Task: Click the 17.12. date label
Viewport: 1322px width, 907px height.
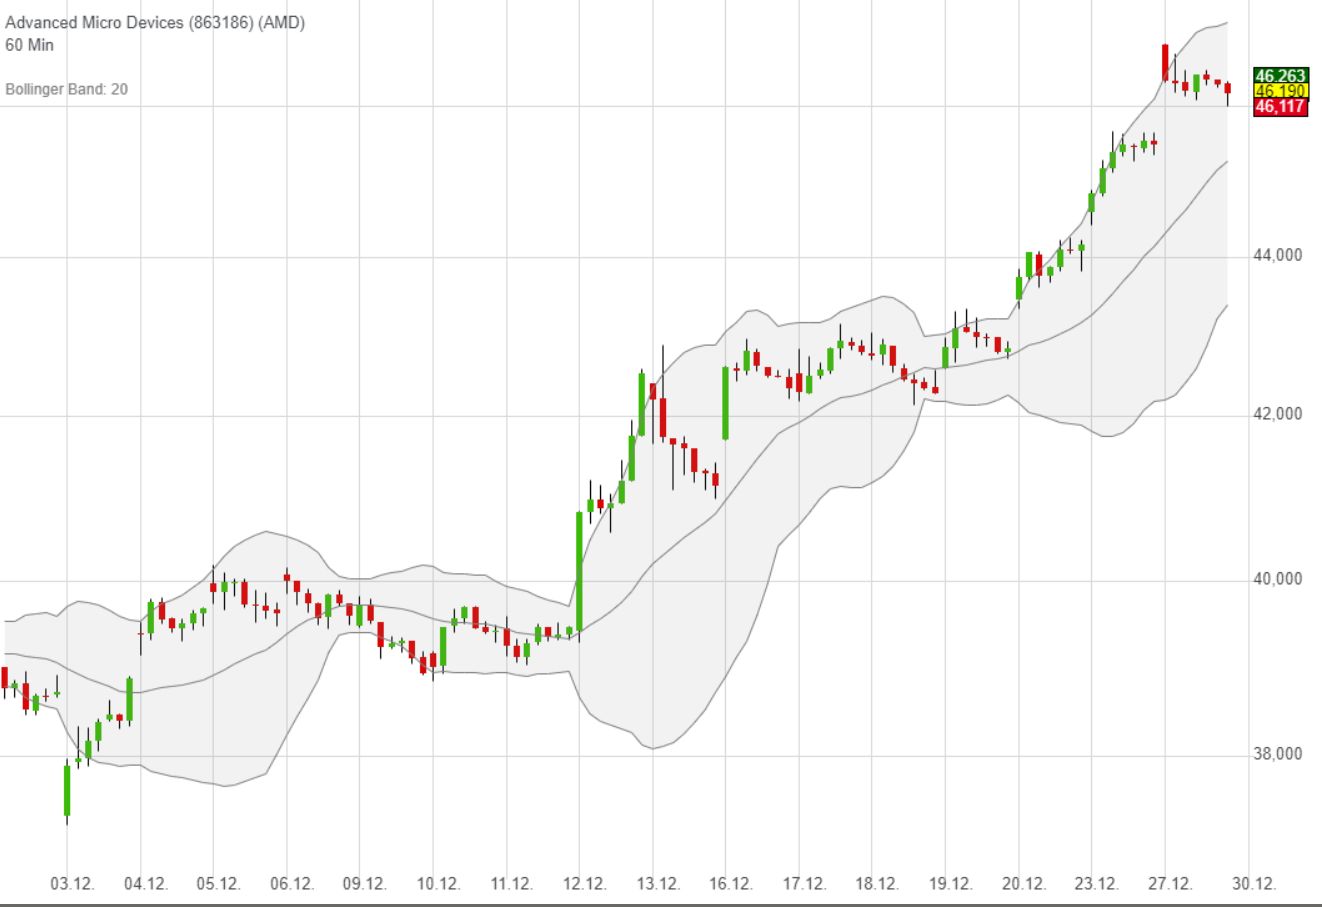Action: click(804, 884)
